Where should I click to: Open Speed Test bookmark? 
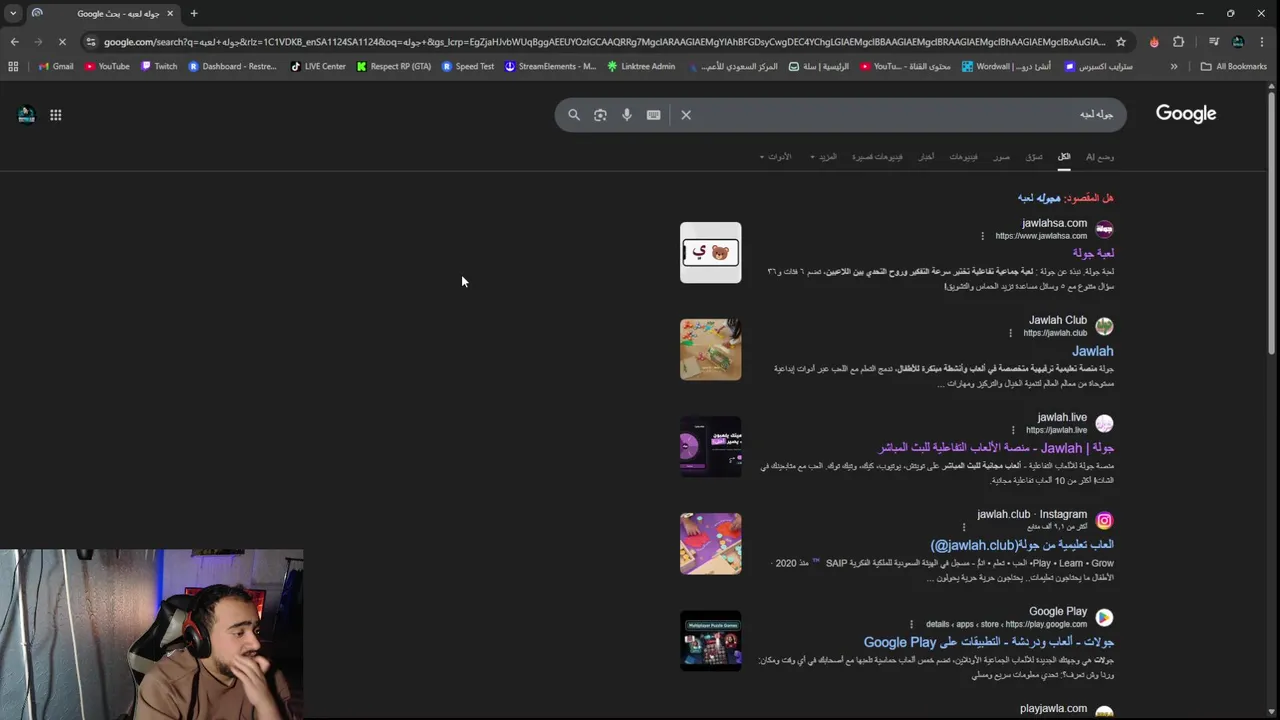tap(468, 66)
